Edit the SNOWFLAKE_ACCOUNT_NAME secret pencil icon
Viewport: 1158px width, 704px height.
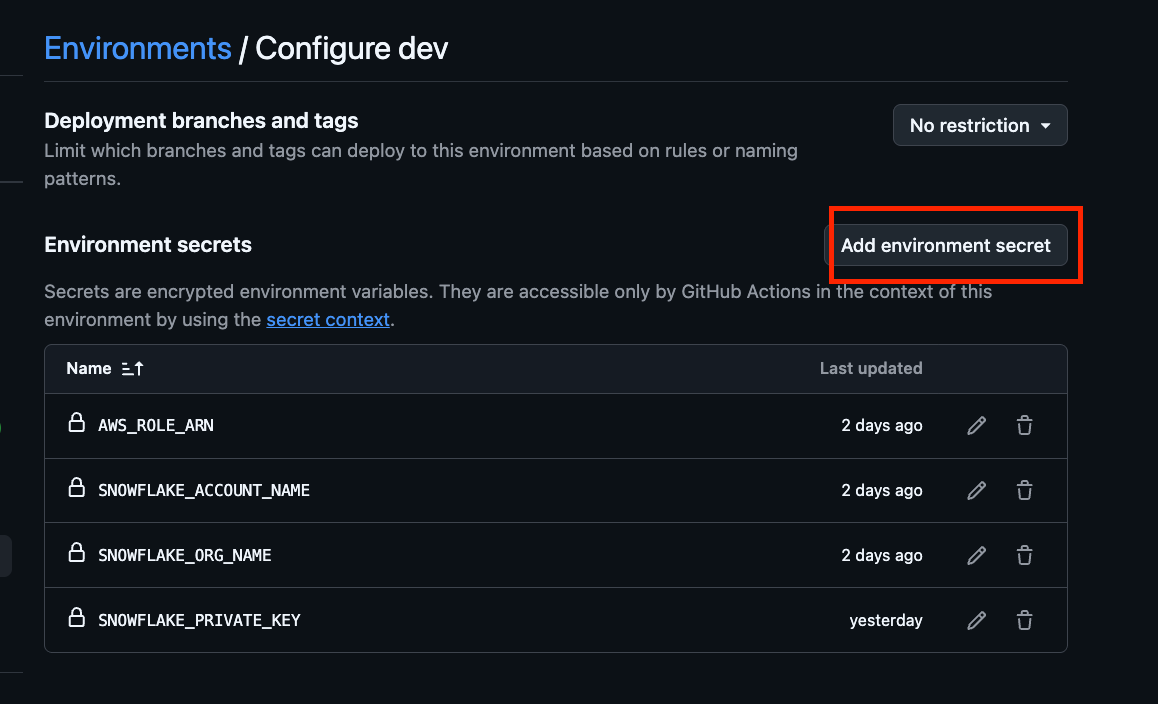(977, 491)
